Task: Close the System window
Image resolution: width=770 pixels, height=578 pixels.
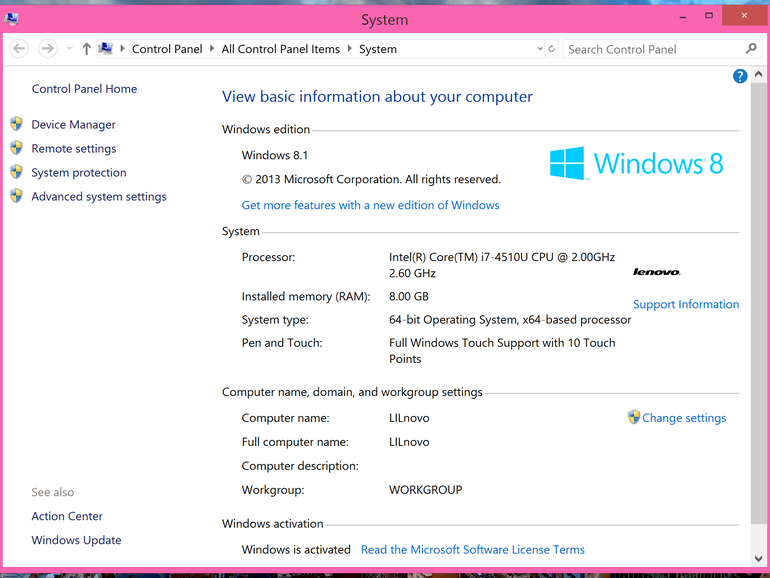Action: point(744,16)
